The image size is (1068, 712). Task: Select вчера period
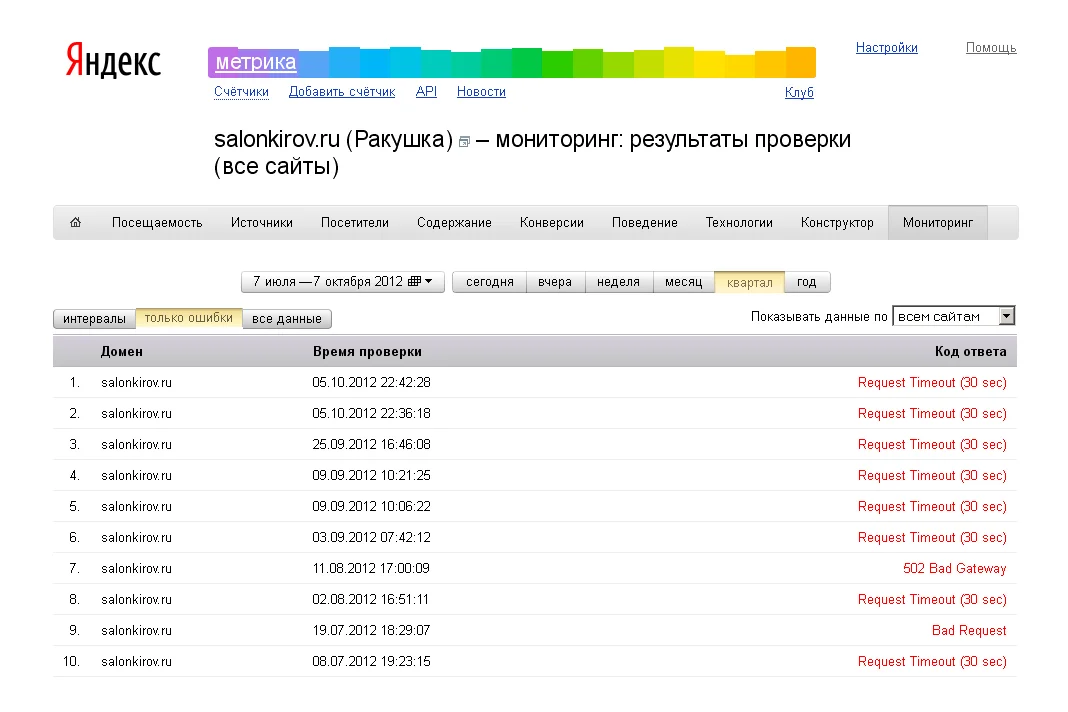point(555,282)
